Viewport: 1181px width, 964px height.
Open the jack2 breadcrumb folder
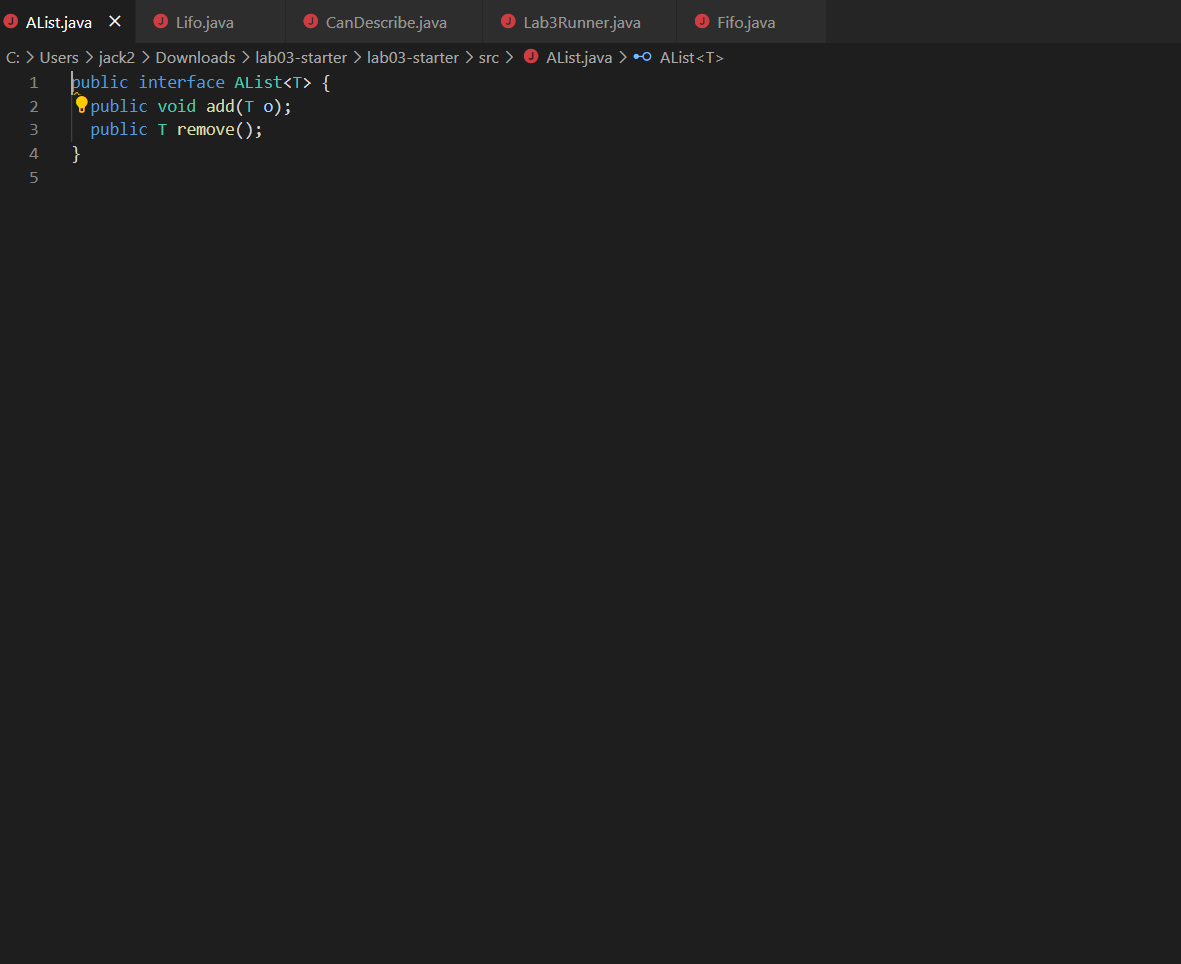[x=117, y=57]
